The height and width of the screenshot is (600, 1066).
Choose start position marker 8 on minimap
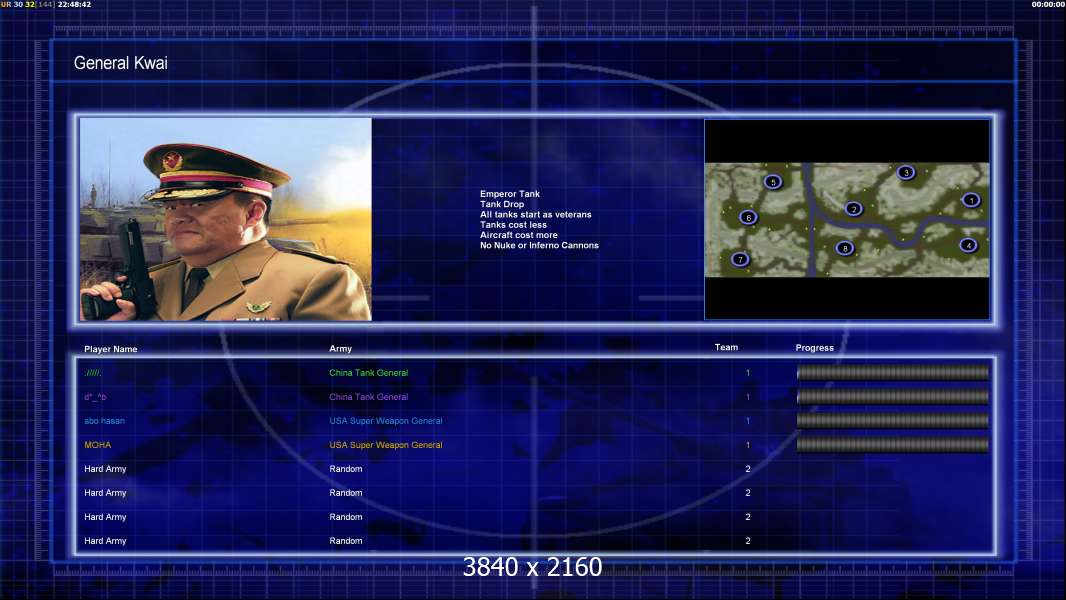point(844,248)
